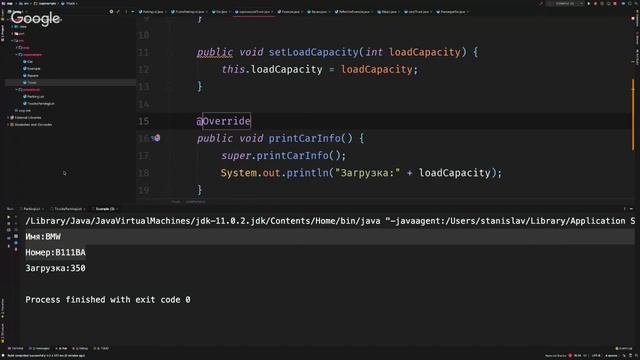Collapse the src folder arrow

[x=12, y=41]
